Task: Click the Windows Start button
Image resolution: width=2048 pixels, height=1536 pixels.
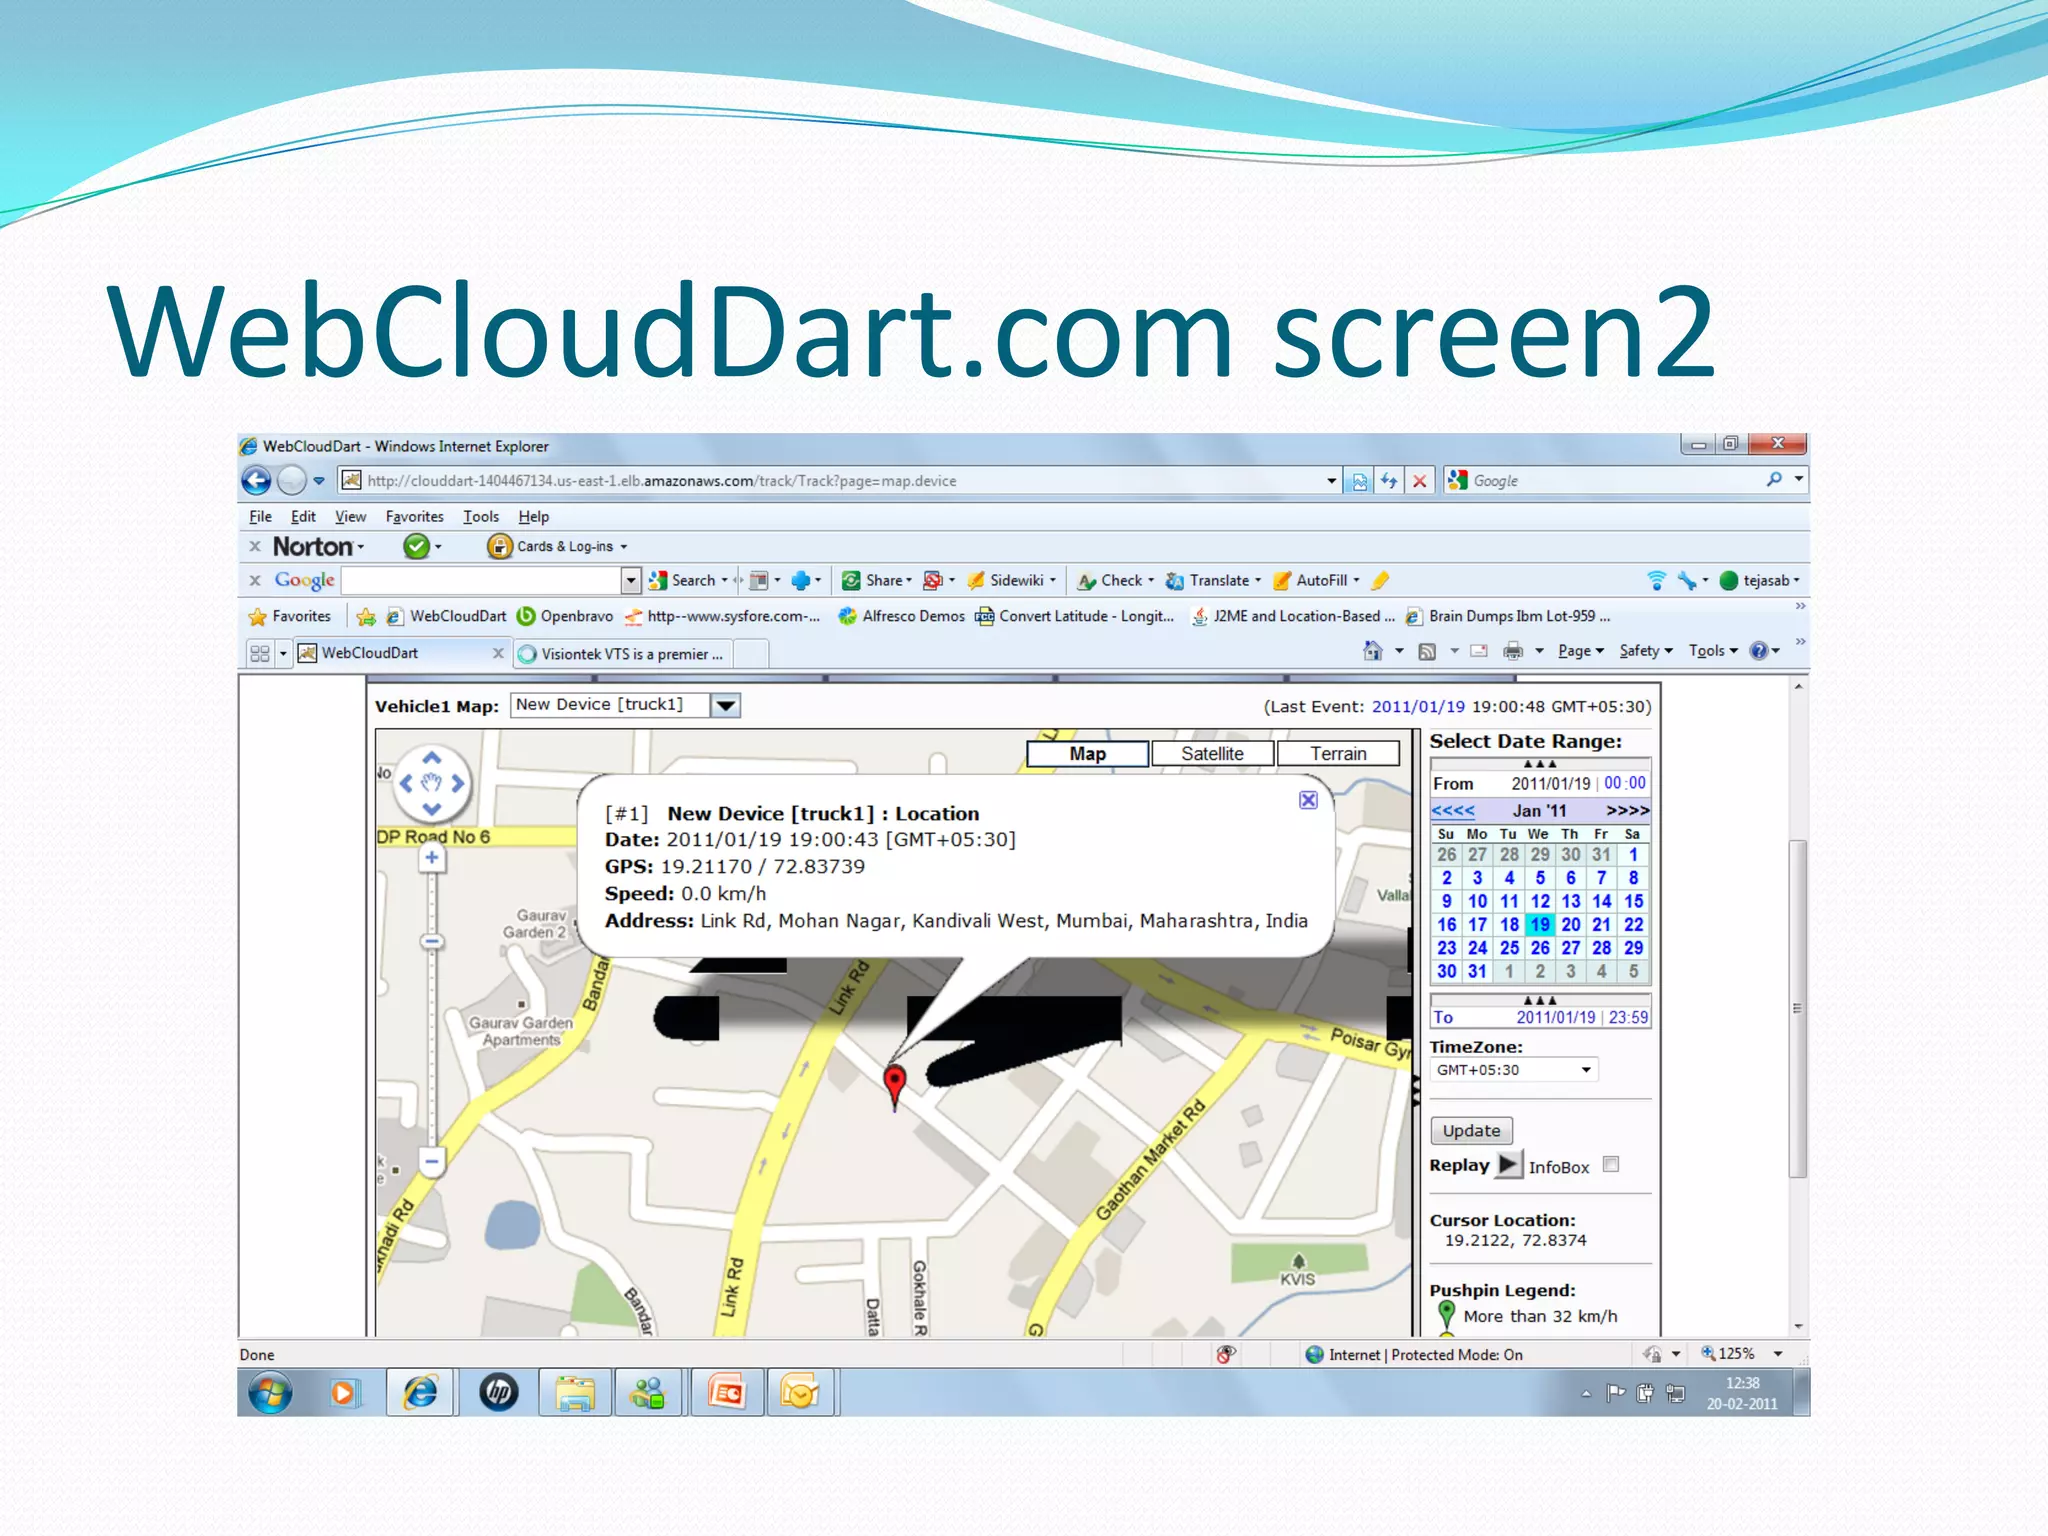Action: pos(270,1393)
